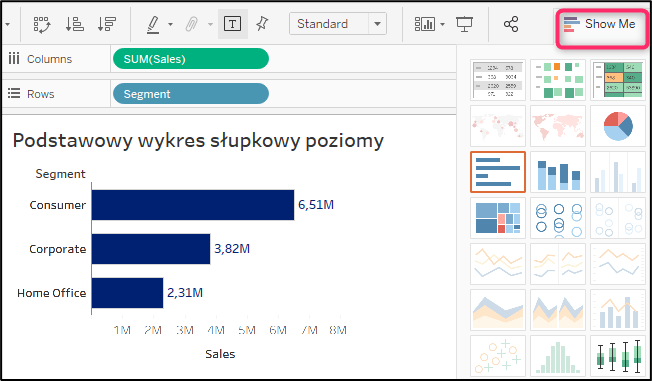Screen dimensions: 652x381
Task: Open the paperclip Group dropdown arrow
Action: point(210,24)
